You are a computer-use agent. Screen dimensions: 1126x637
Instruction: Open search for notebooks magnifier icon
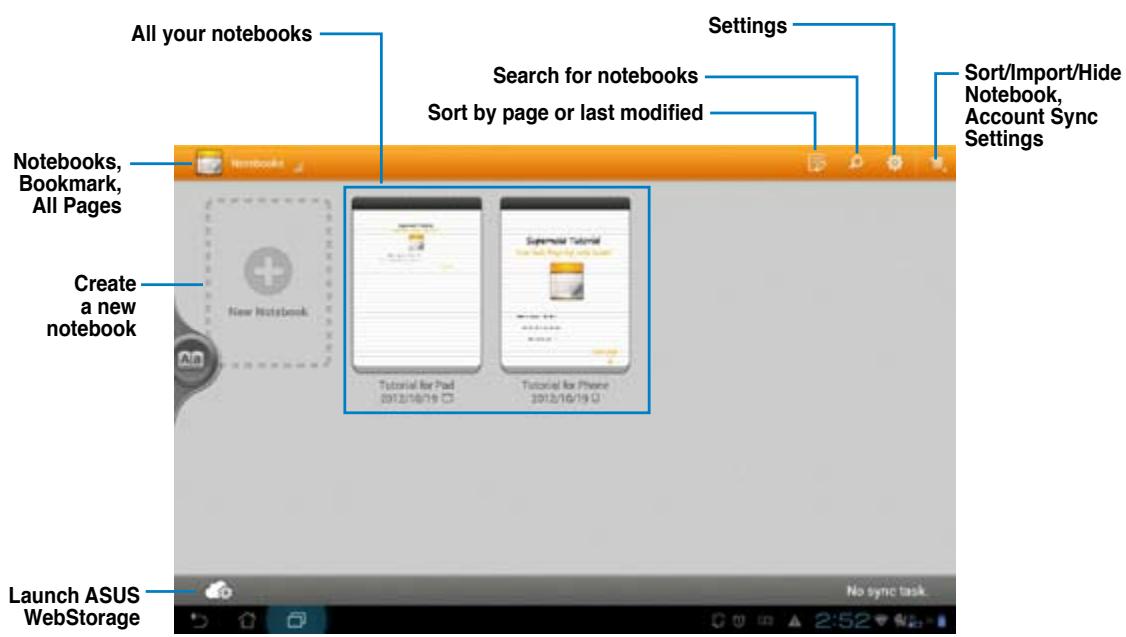point(857,164)
